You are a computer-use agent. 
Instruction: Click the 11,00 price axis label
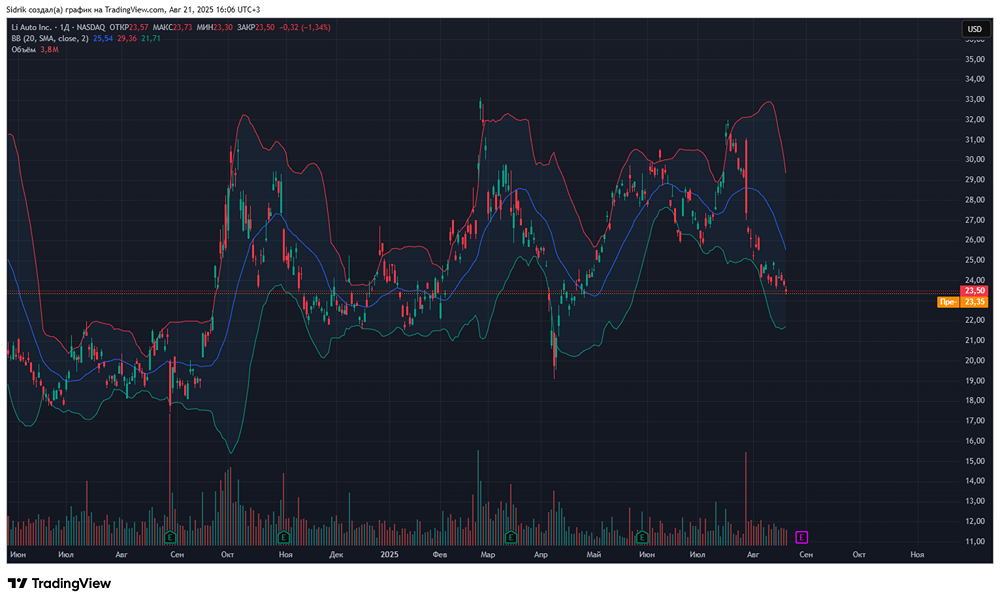[974, 541]
